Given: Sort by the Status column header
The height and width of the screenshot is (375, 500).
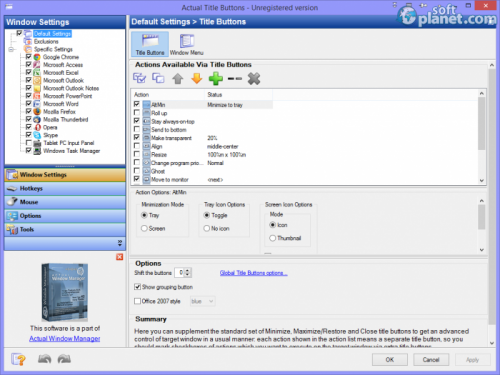Looking at the screenshot, I should click(239, 95).
